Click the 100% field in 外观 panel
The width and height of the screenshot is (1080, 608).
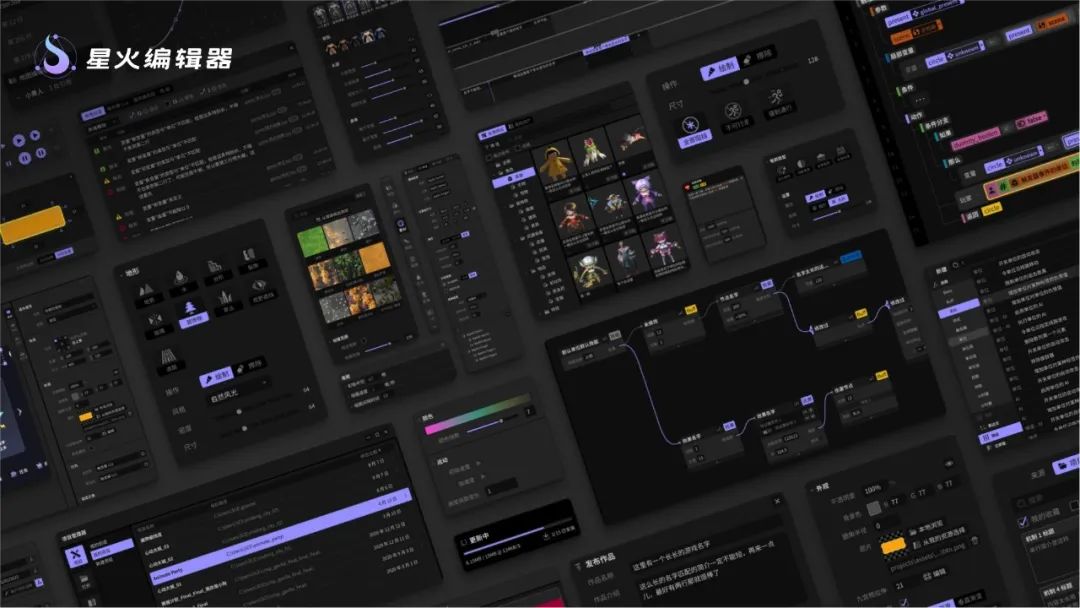click(x=873, y=489)
